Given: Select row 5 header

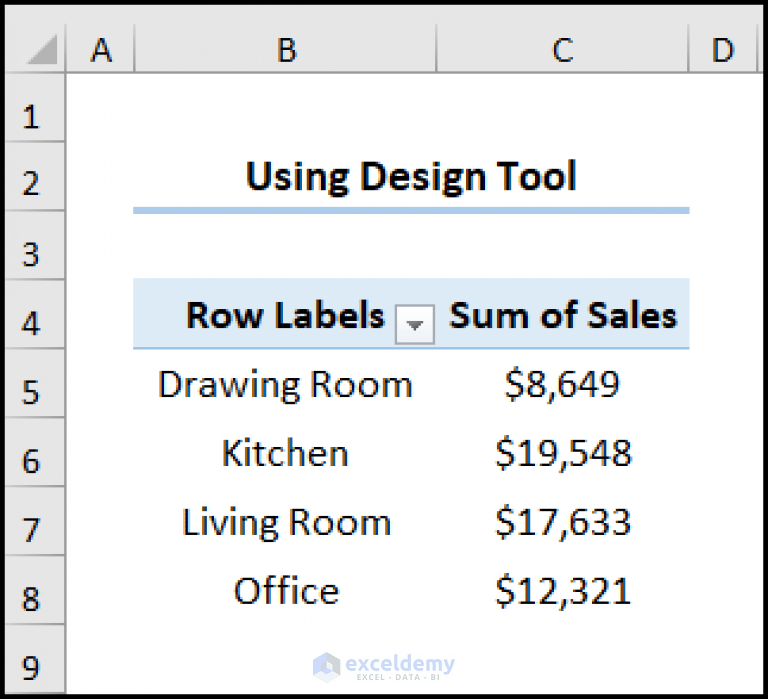Looking at the screenshot, I should point(34,383).
